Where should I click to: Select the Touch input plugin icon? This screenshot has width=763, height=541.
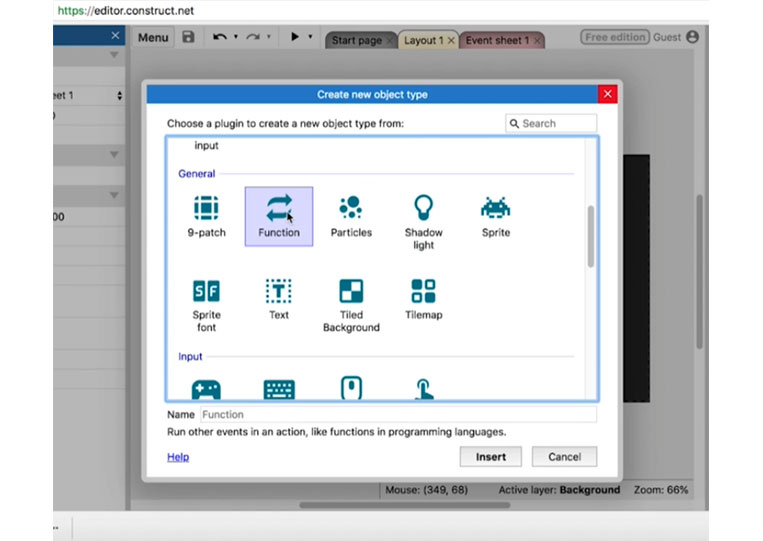click(x=423, y=389)
